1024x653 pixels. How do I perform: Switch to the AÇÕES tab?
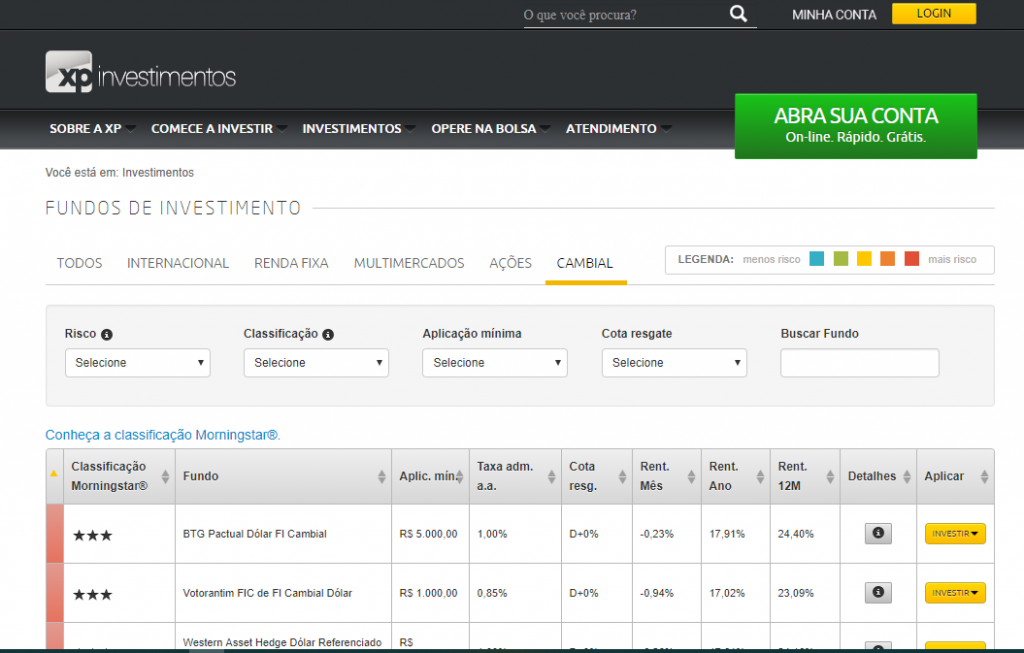click(x=511, y=263)
